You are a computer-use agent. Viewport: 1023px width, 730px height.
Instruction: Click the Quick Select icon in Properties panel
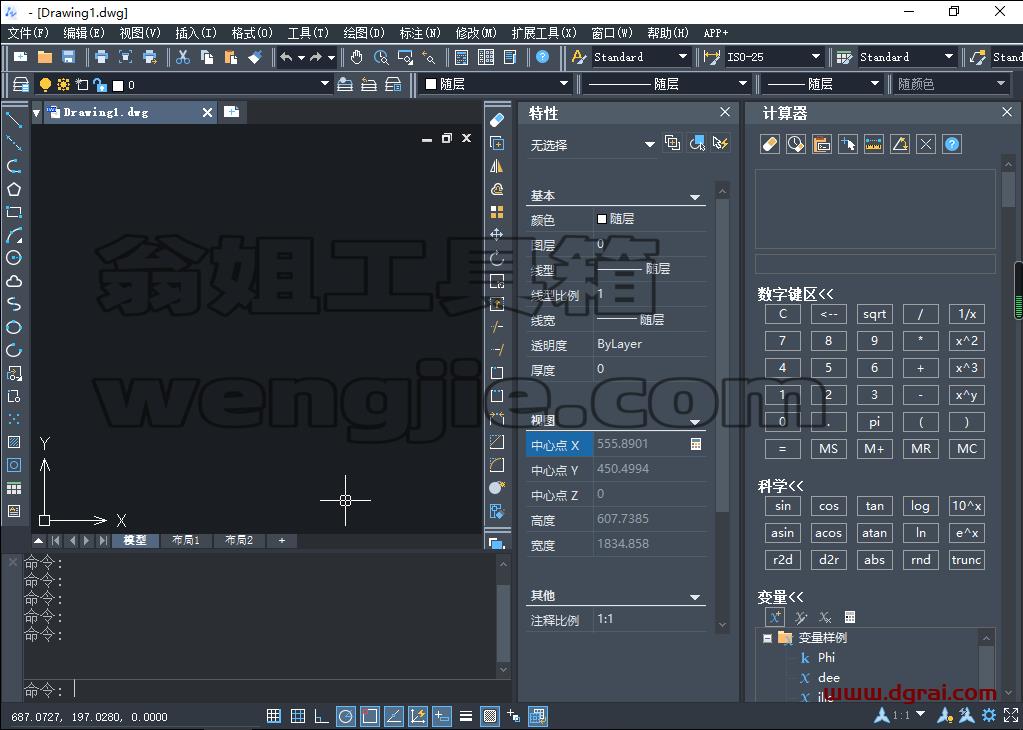[720, 143]
